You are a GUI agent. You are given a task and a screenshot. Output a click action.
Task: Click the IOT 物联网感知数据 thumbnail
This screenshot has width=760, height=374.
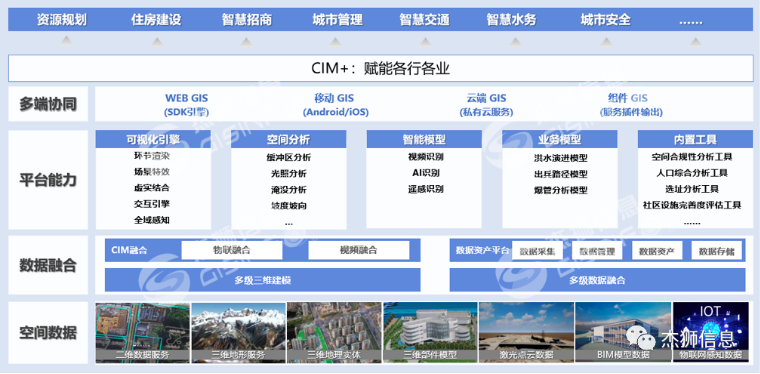coord(710,333)
